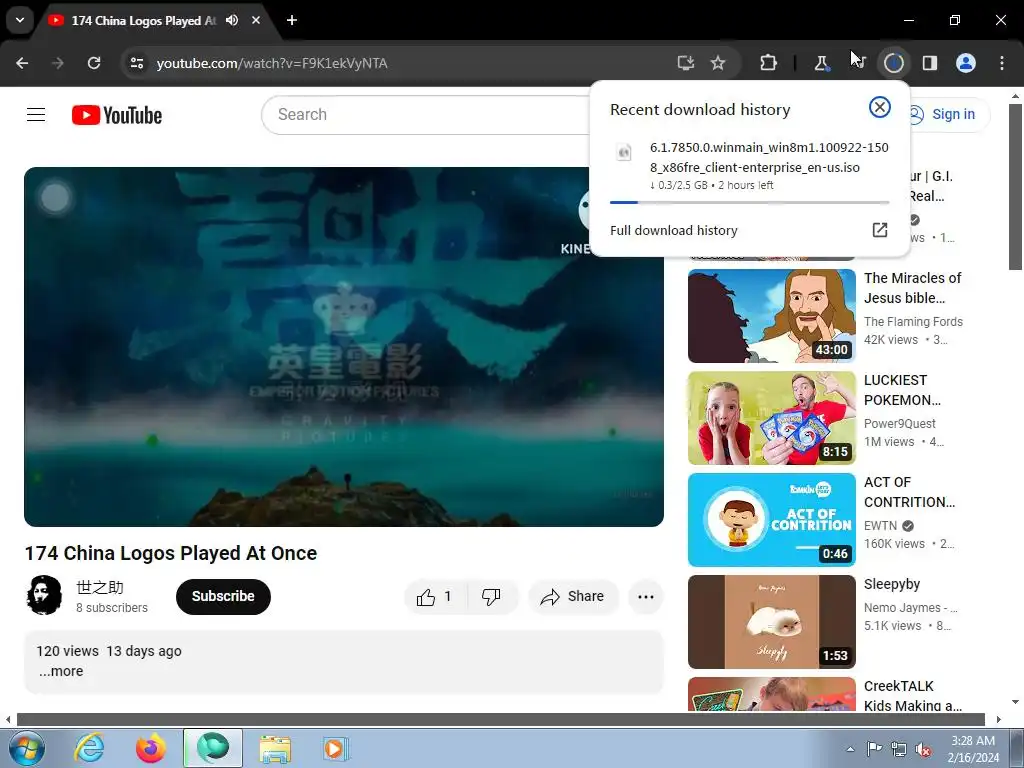
Task: Open the Extensions puzzle icon
Action: pyautogui.click(x=769, y=63)
